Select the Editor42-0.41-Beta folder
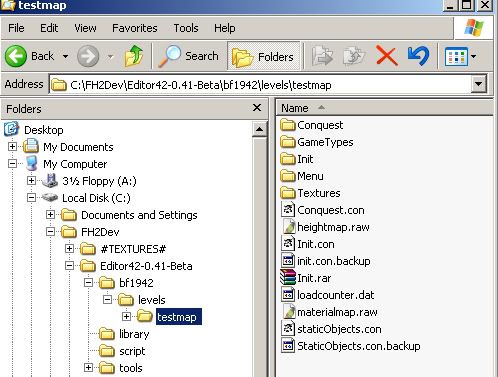The image size is (498, 377). 146,266
